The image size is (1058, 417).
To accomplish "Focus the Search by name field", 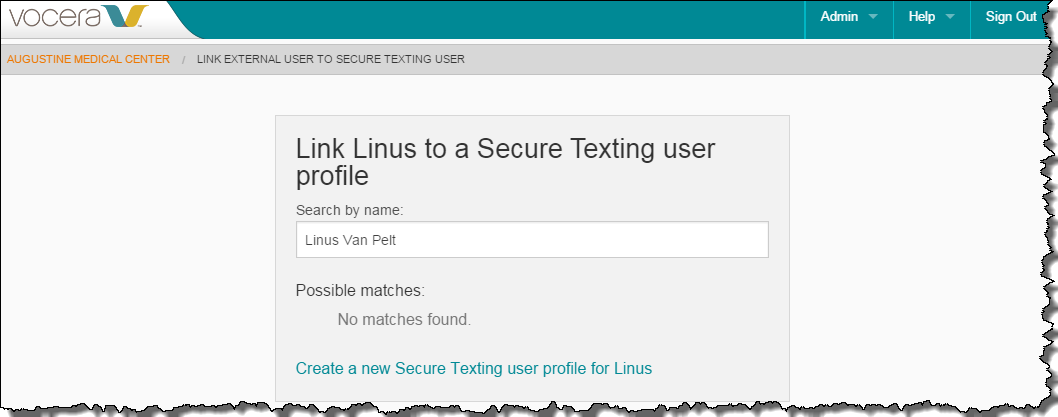I will click(532, 240).
